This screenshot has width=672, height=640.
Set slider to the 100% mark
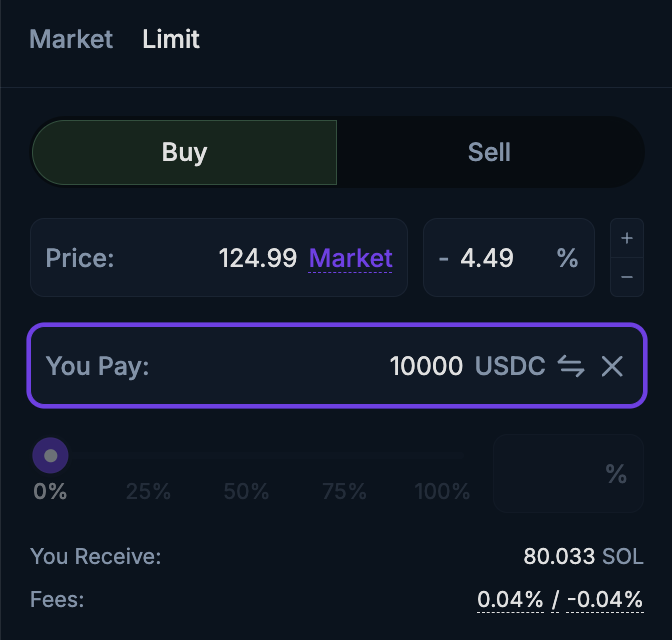pyautogui.click(x=442, y=458)
